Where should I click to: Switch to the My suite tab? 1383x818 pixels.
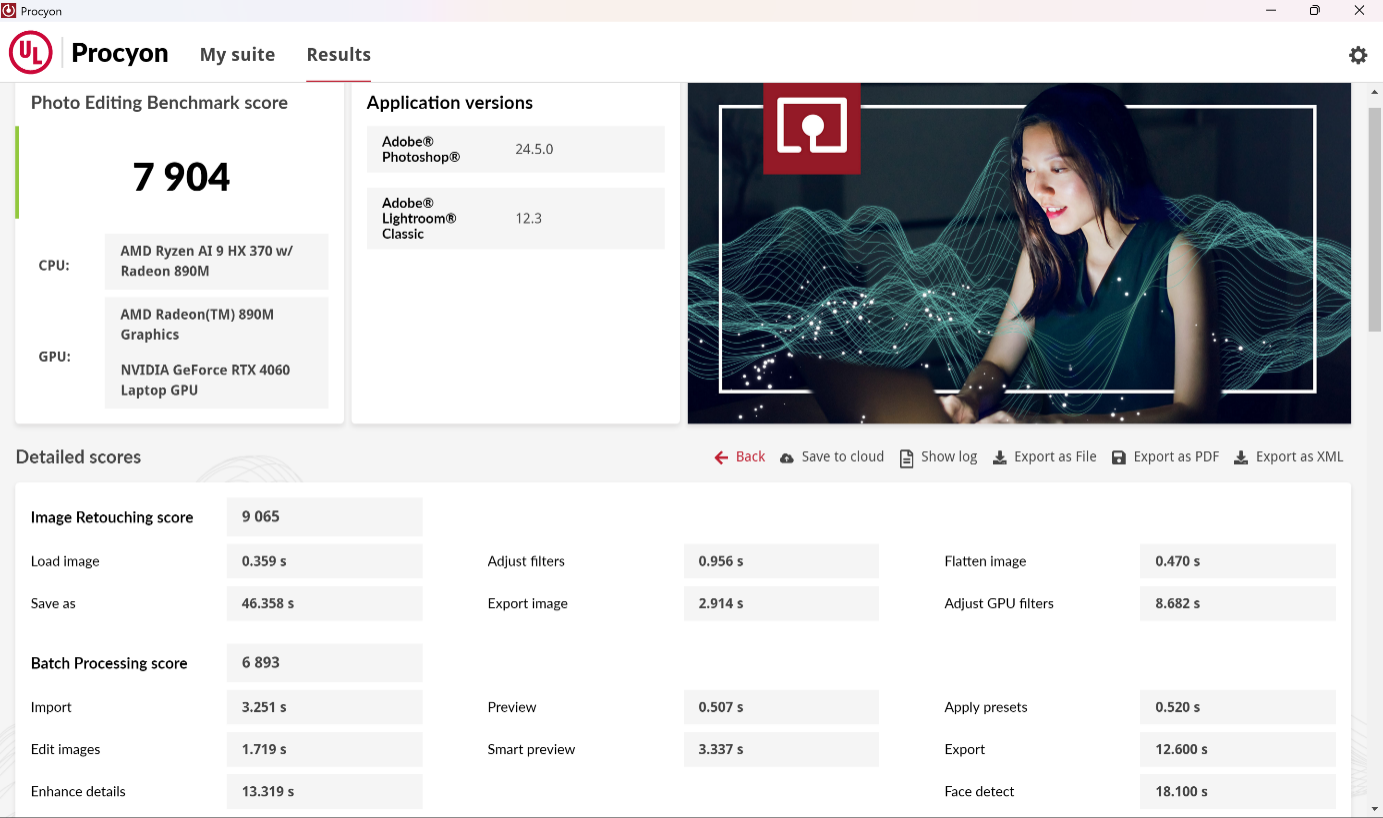237,55
